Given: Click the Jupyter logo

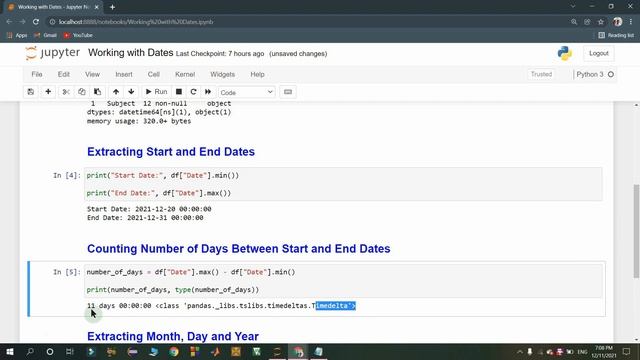Looking at the screenshot, I should pyautogui.click(x=53, y=53).
